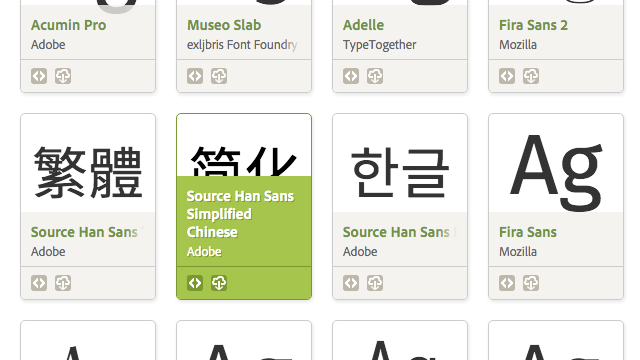Open the Acumin Pro font link
The width and height of the screenshot is (640, 360).
click(x=69, y=25)
